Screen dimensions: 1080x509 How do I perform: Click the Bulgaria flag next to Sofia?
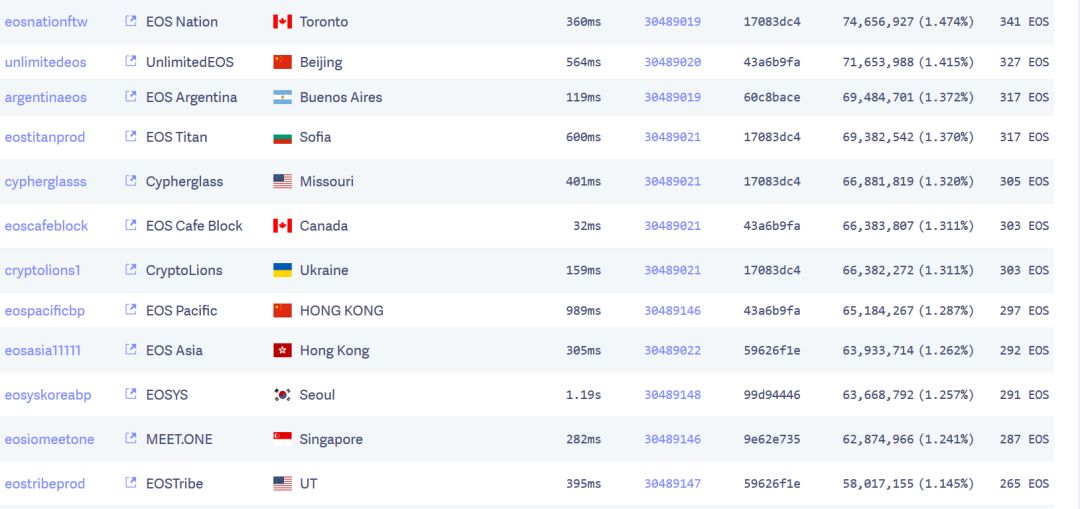(x=282, y=137)
